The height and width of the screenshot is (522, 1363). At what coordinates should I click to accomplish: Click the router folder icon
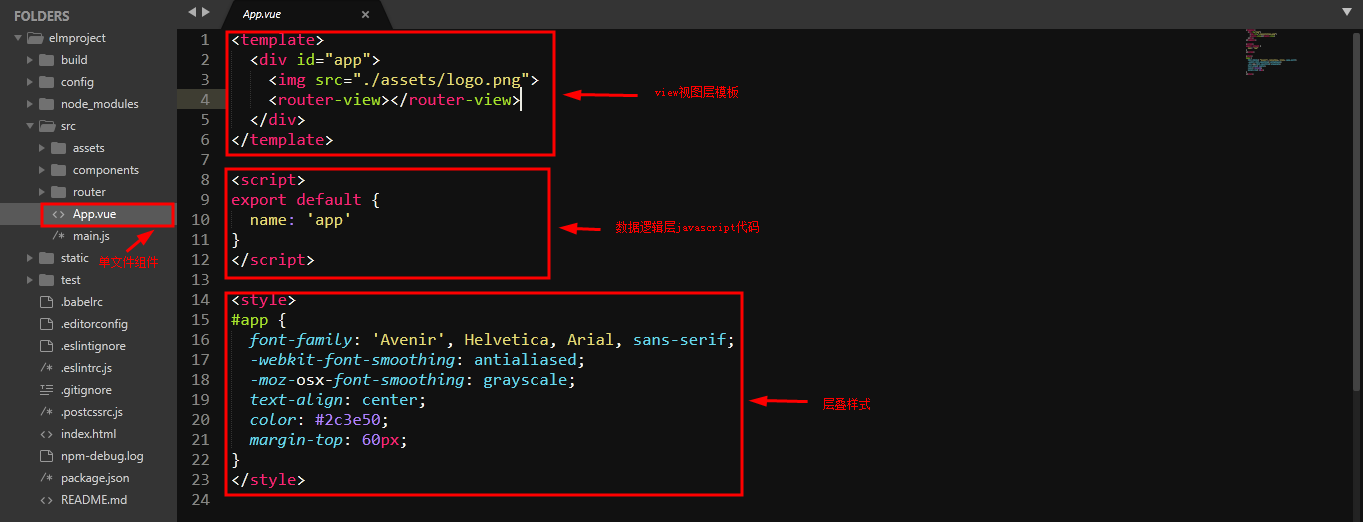tap(58, 192)
